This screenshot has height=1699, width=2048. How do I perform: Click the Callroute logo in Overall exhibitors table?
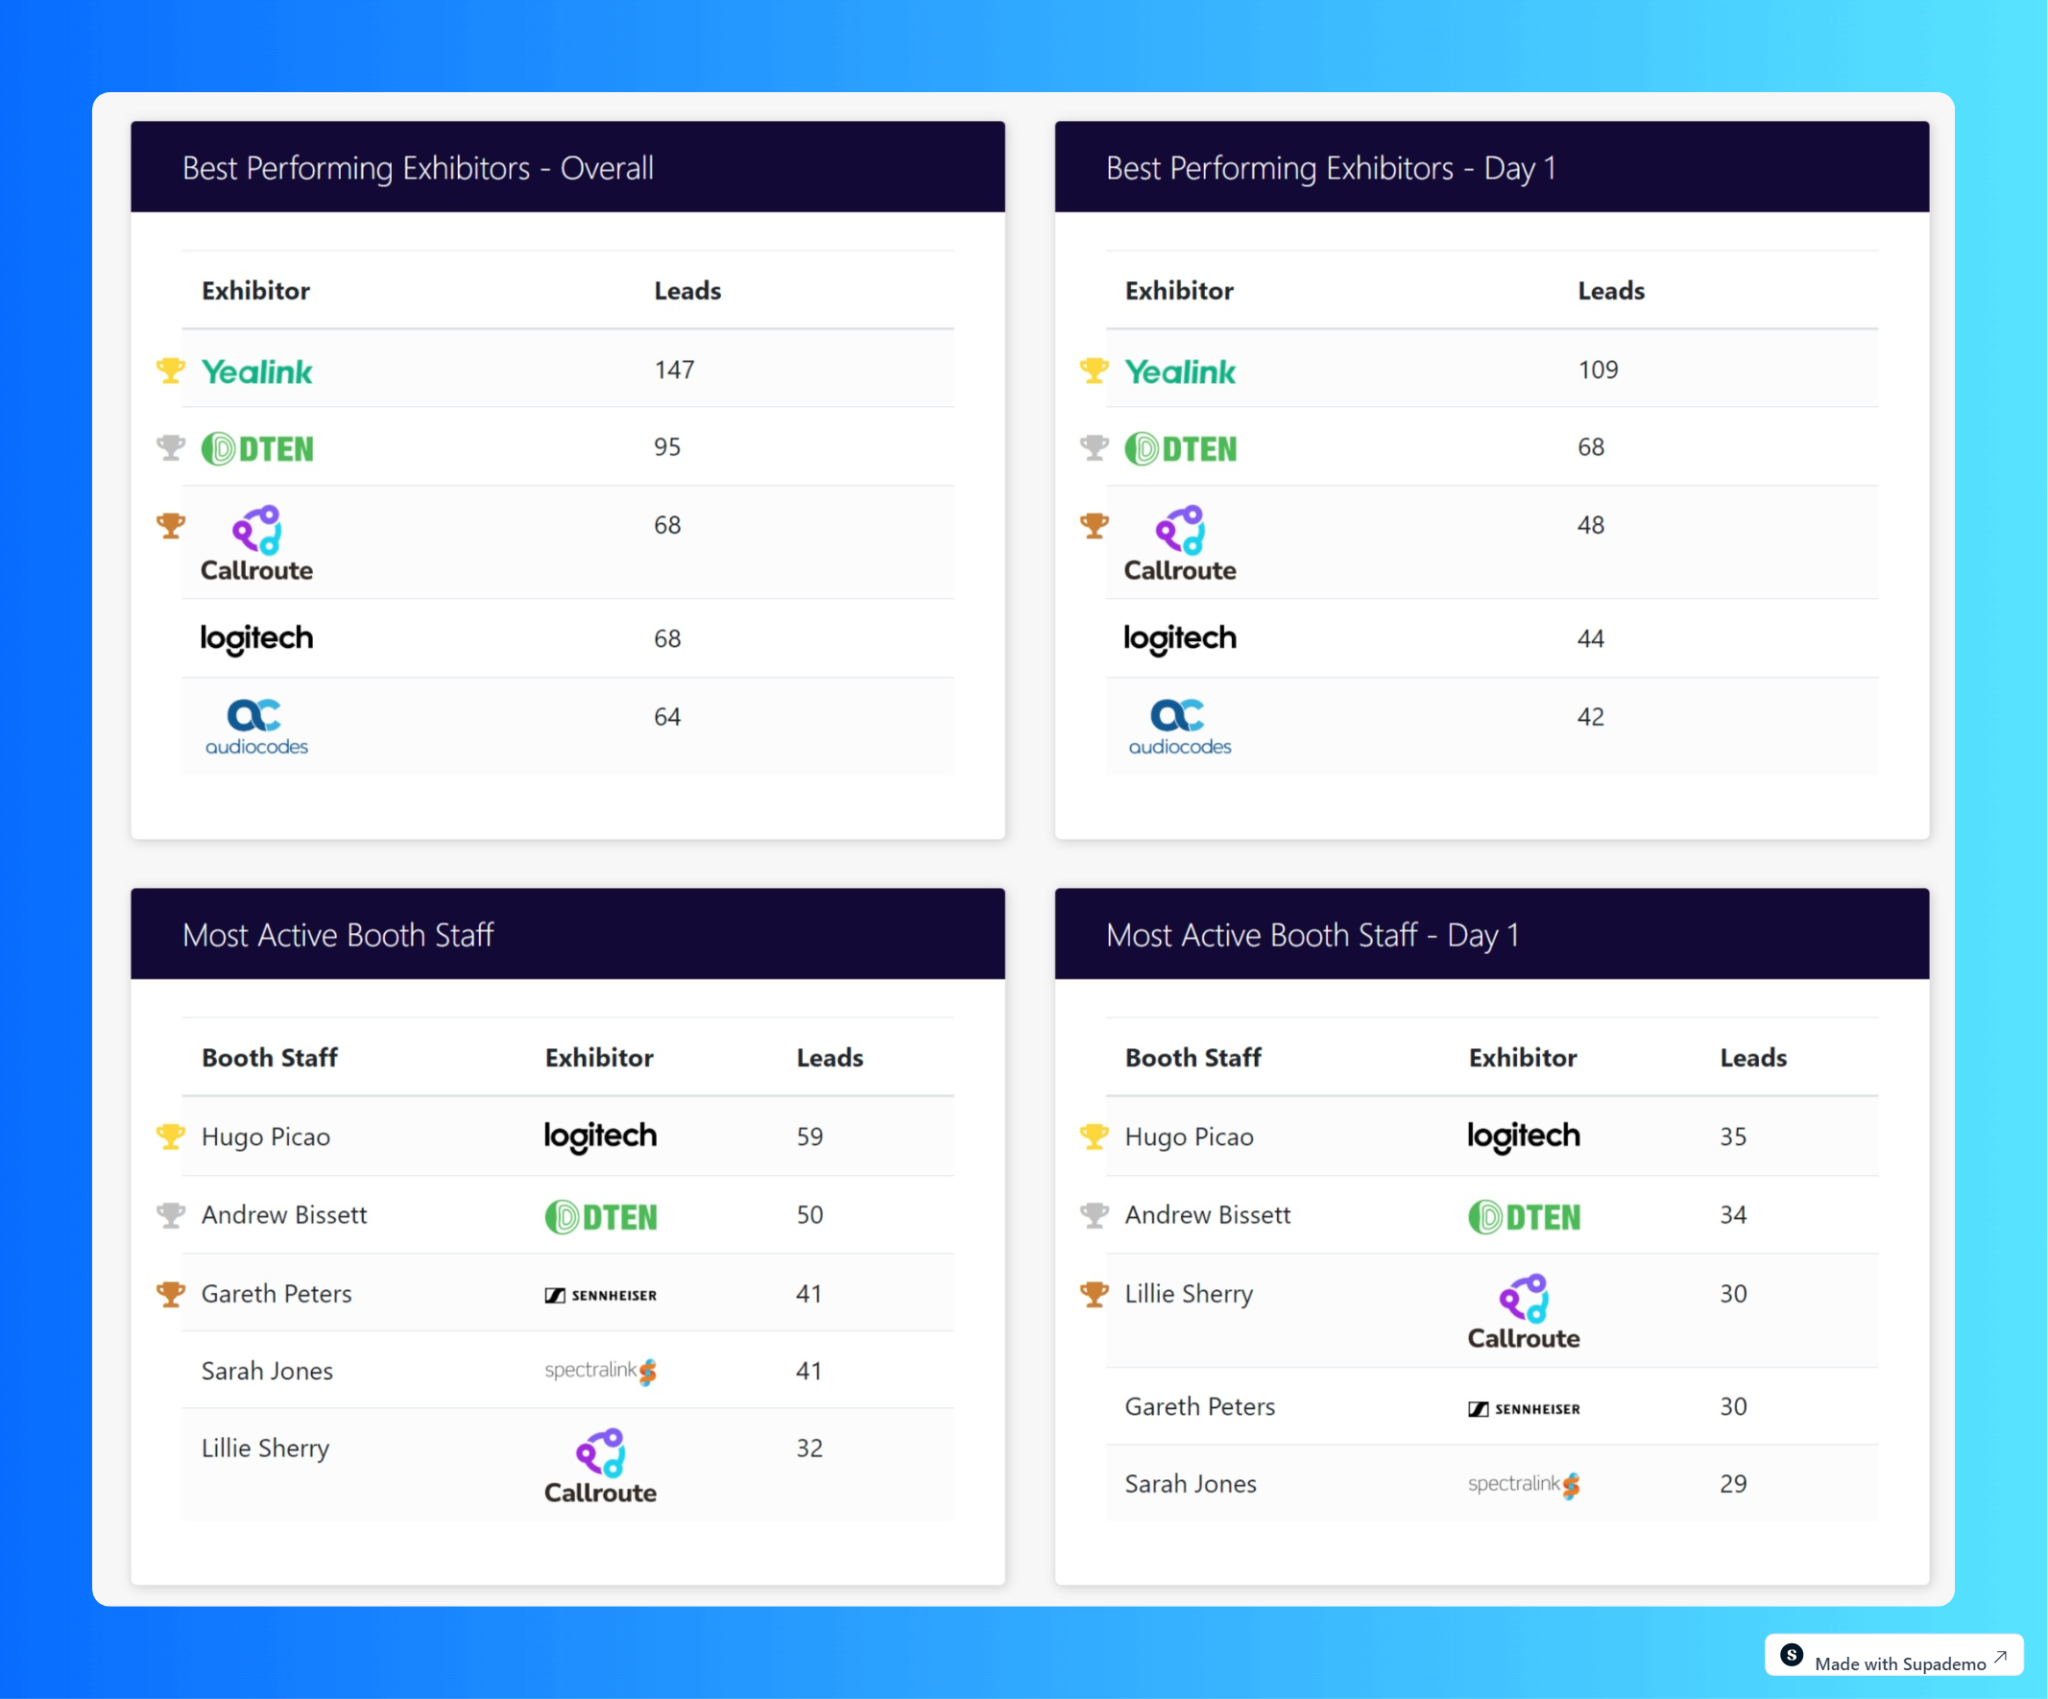tap(257, 544)
